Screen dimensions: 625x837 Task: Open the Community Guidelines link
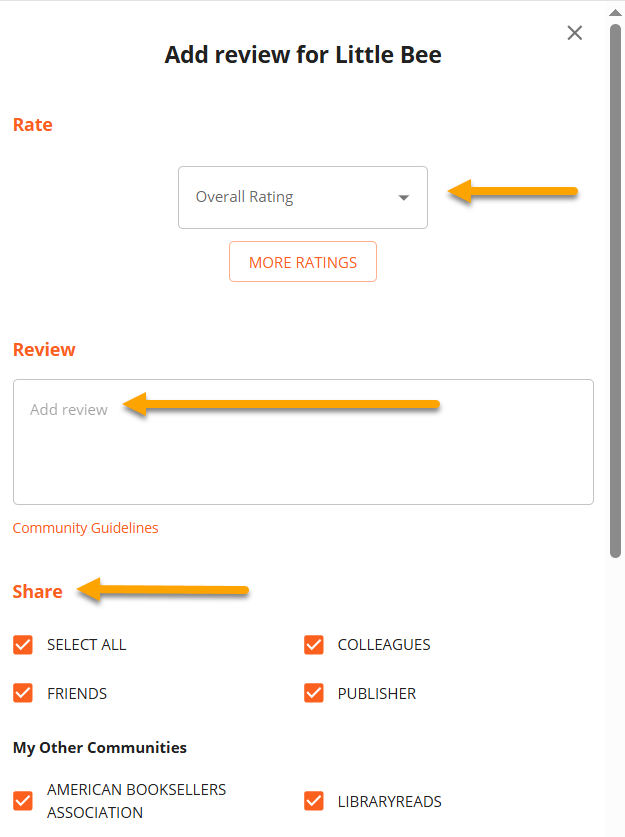85,528
